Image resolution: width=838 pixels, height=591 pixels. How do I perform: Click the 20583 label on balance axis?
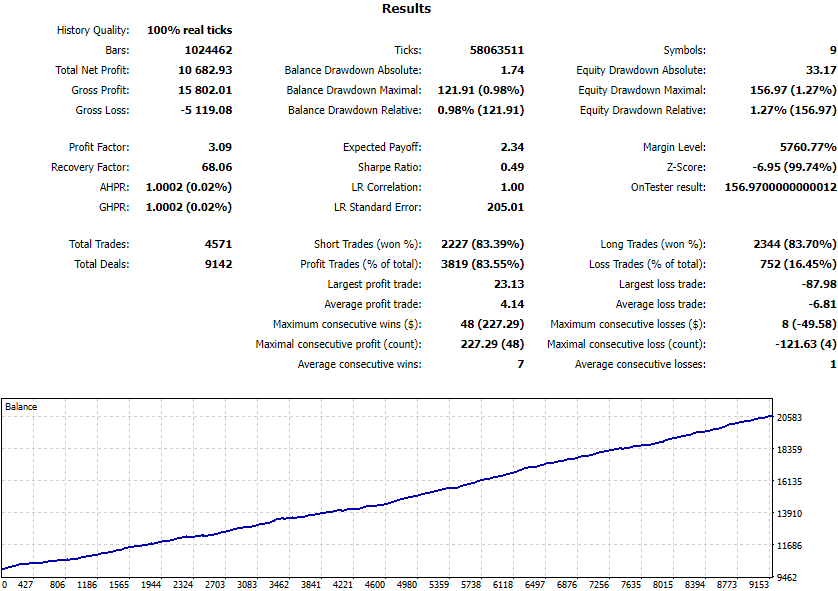(789, 417)
